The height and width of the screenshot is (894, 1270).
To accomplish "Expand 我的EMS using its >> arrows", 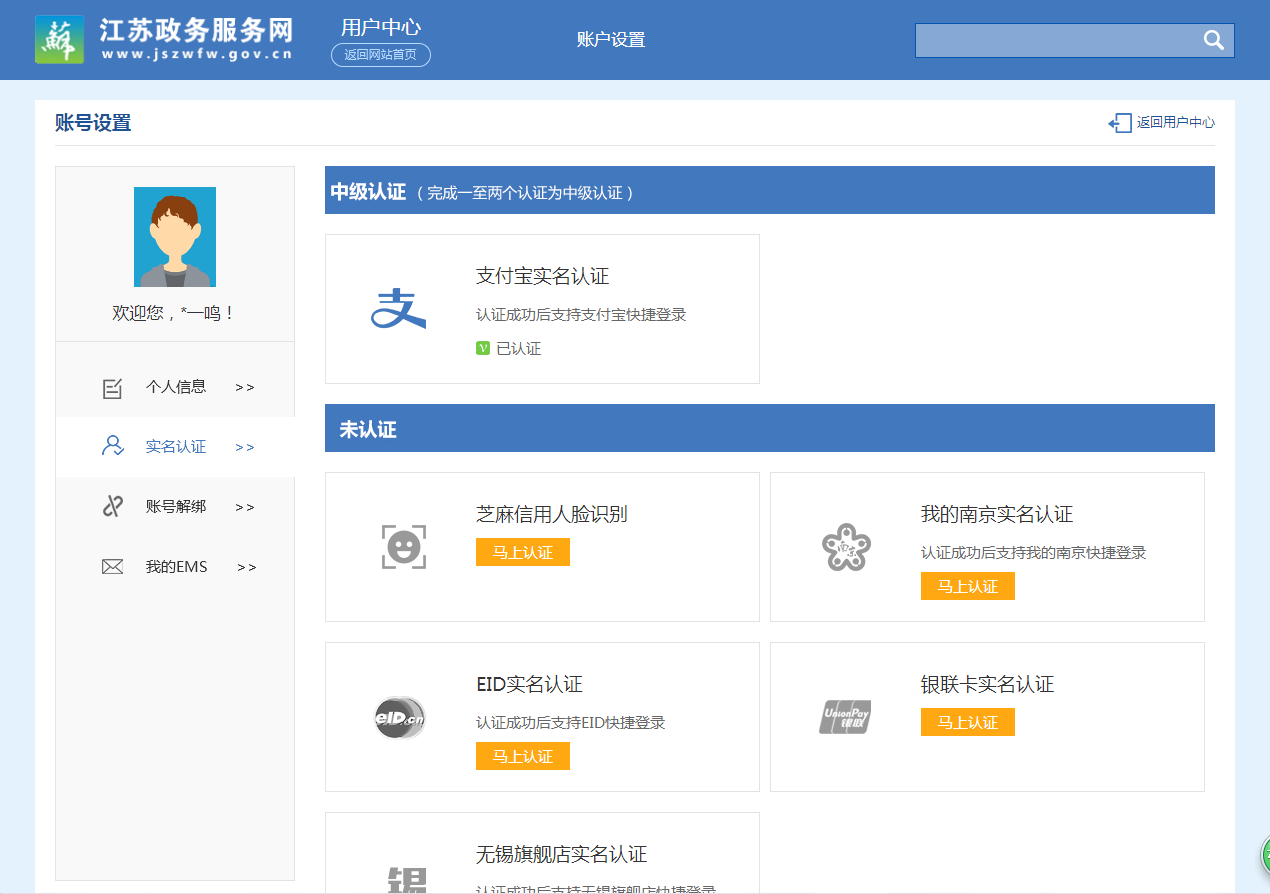I will [x=246, y=567].
